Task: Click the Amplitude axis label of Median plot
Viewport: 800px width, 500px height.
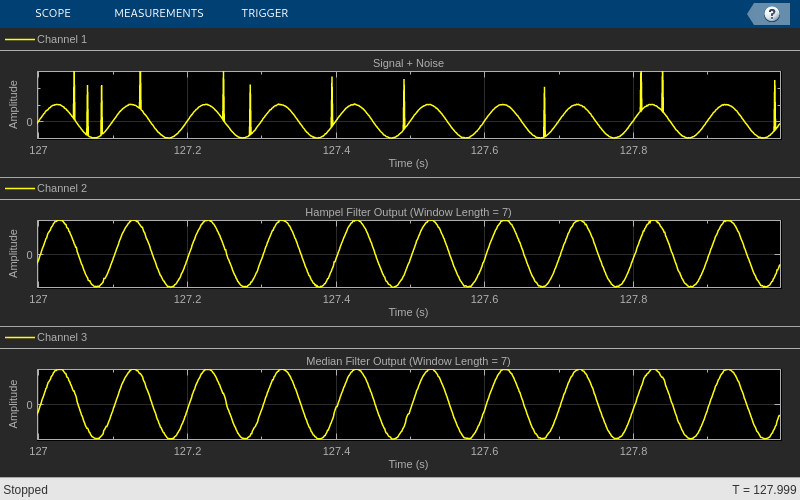Action: [x=13, y=404]
